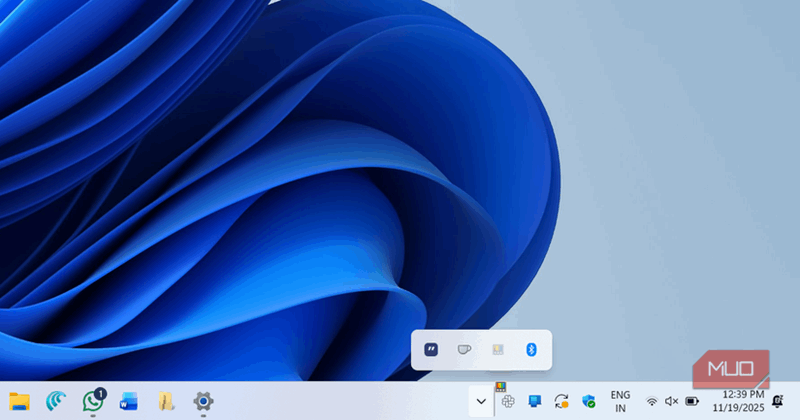Open the Settings gear app

203,401
